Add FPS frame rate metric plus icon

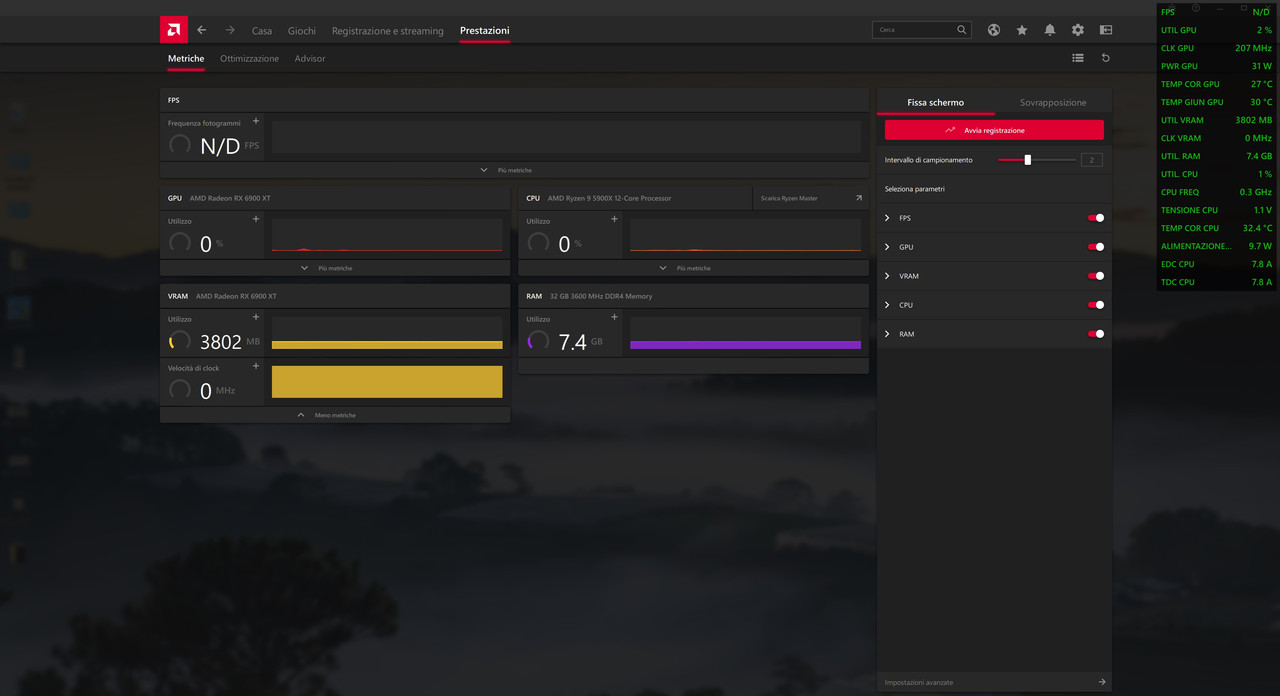256,121
